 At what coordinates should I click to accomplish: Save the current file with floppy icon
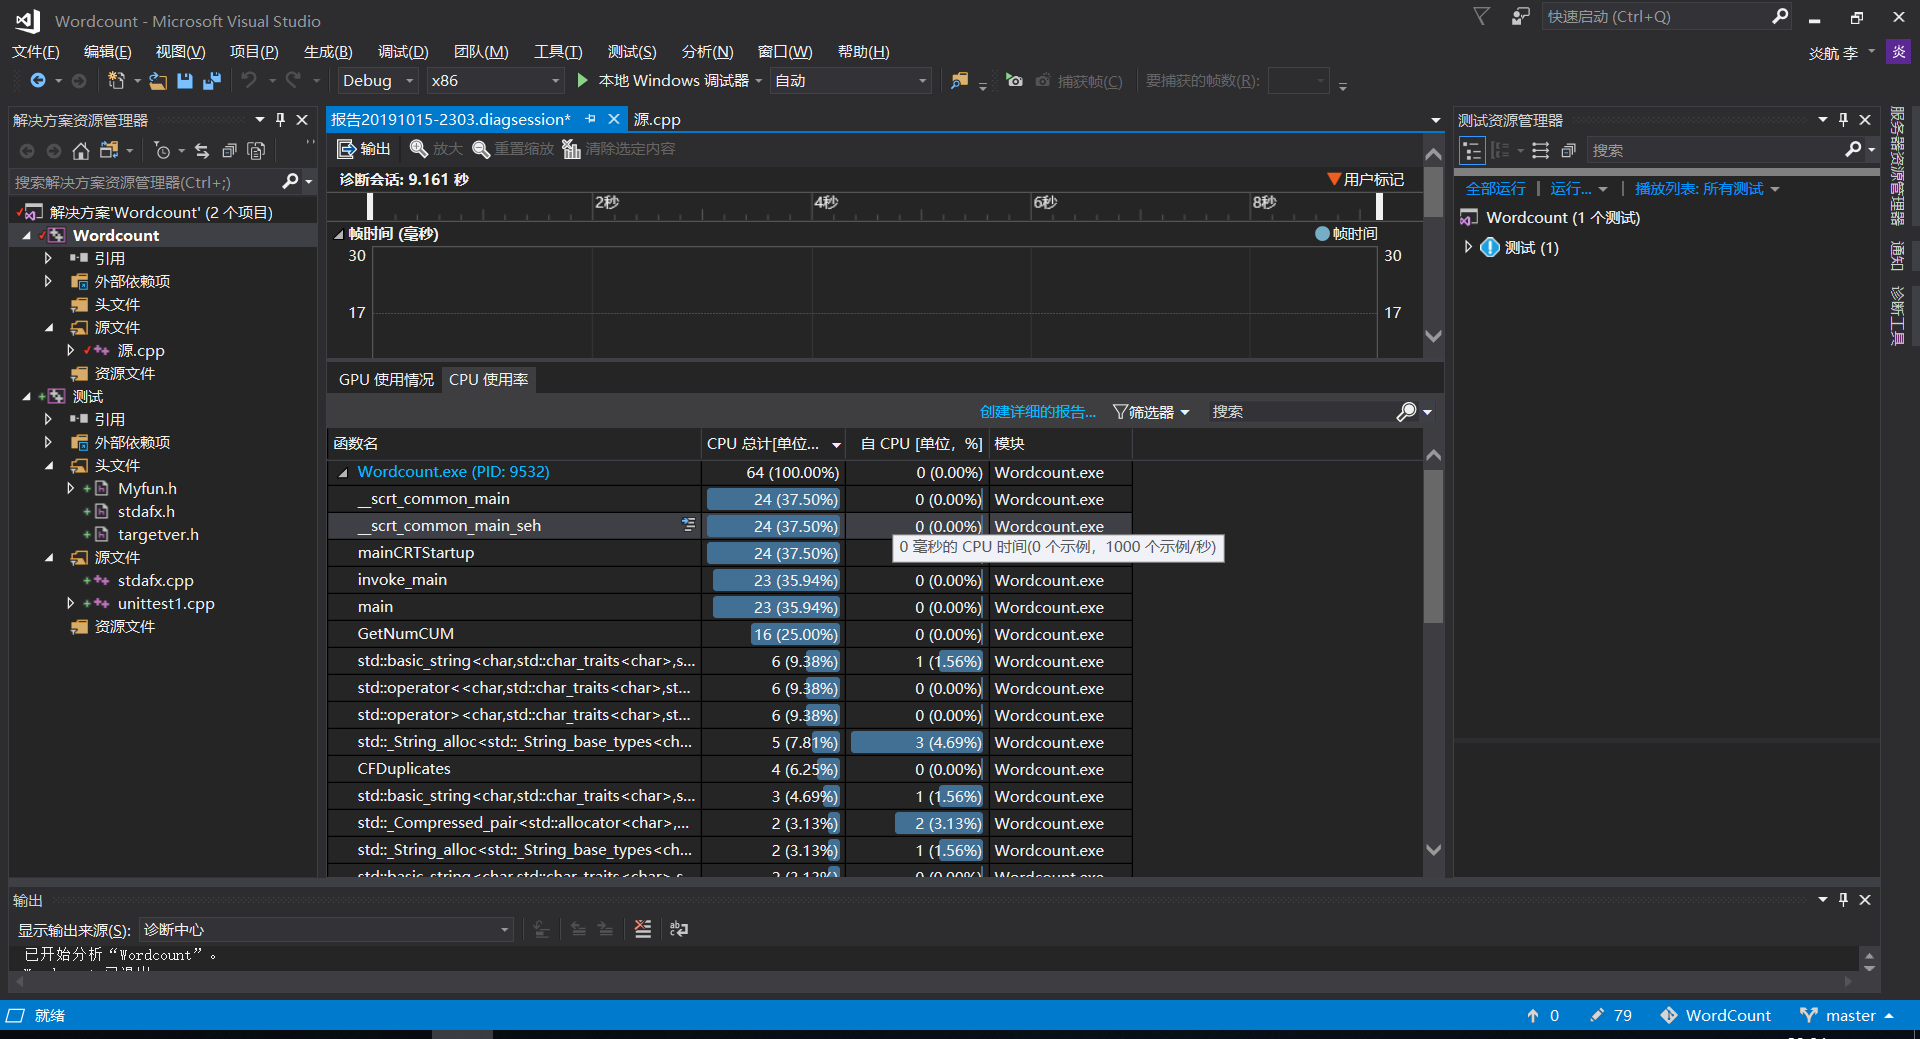185,81
